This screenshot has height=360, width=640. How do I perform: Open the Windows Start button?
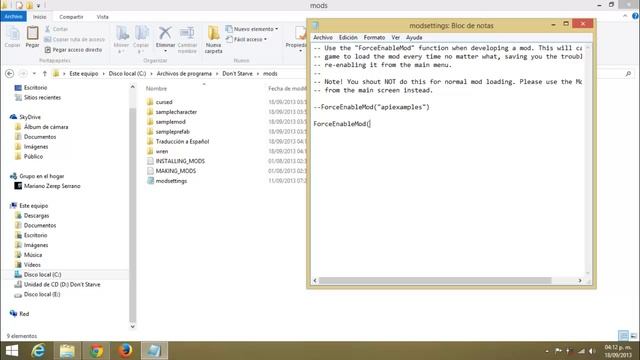point(12,351)
